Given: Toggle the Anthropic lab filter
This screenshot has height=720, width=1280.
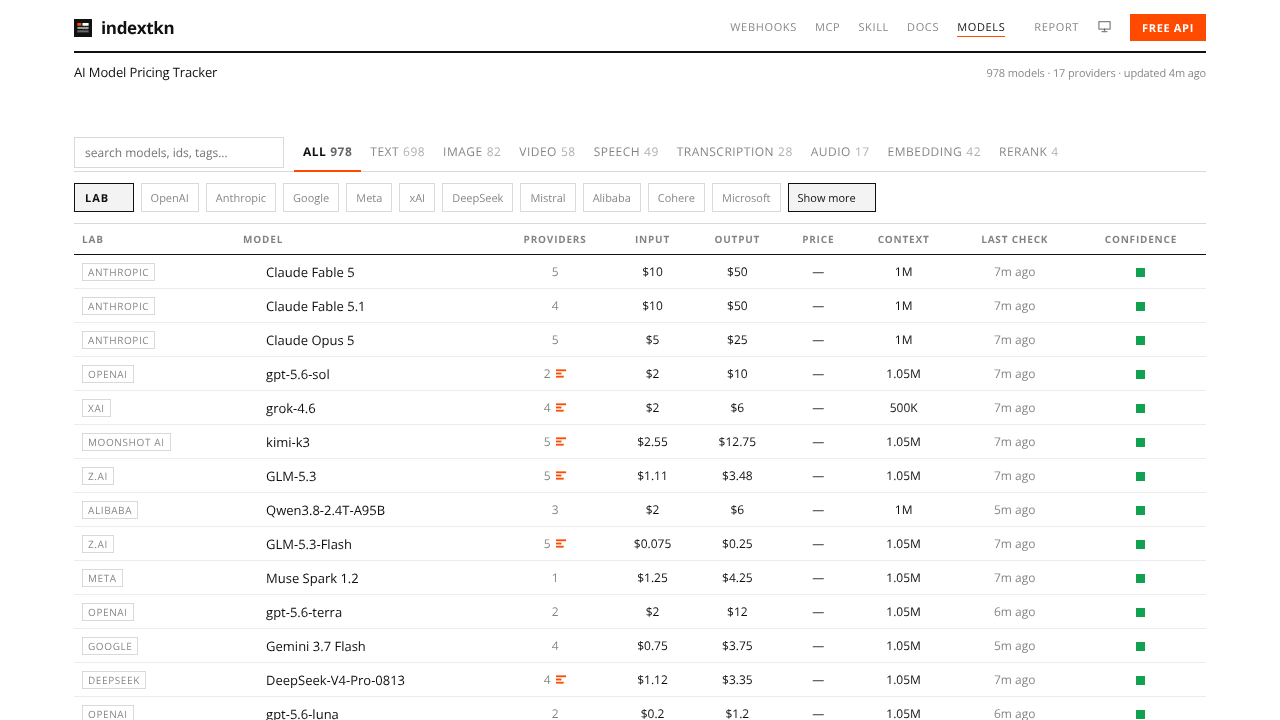Looking at the screenshot, I should tap(241, 198).
